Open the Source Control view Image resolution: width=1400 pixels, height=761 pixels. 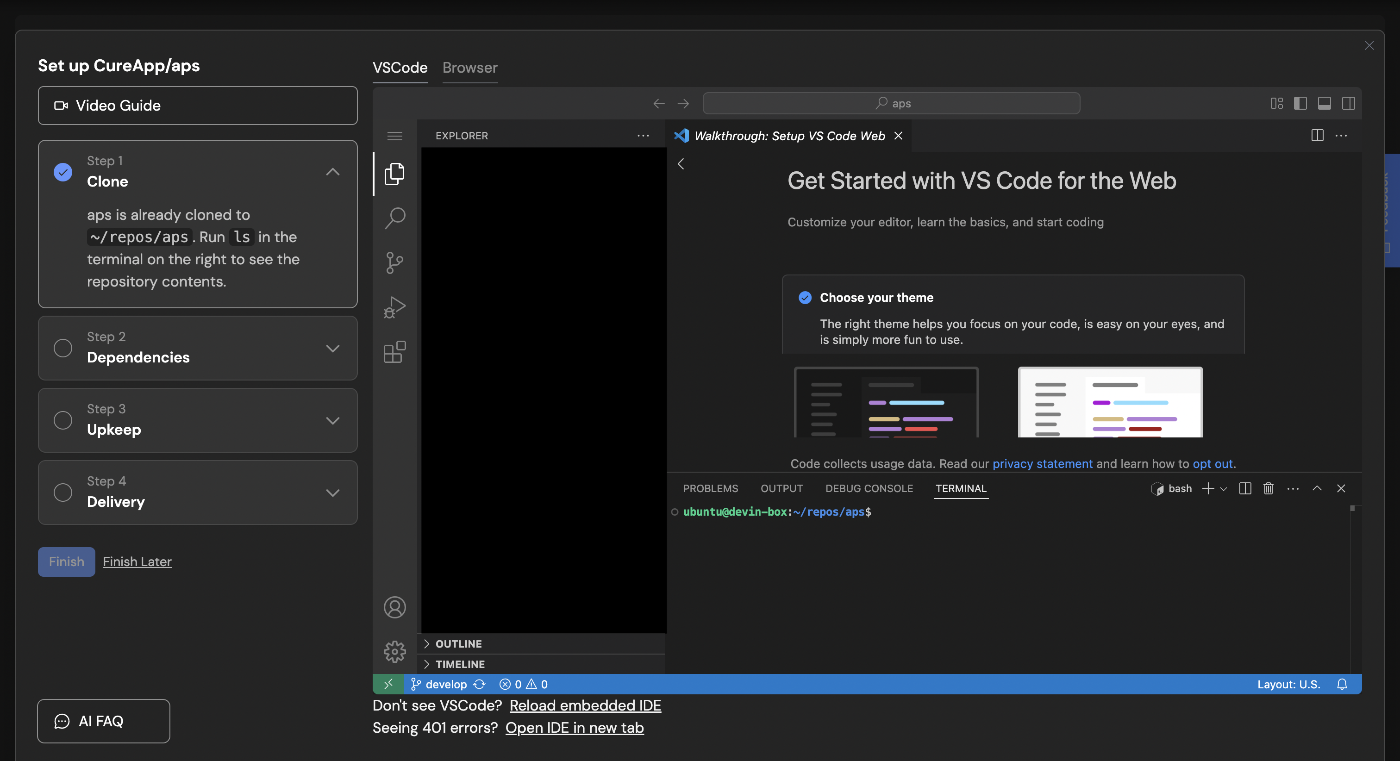(395, 263)
